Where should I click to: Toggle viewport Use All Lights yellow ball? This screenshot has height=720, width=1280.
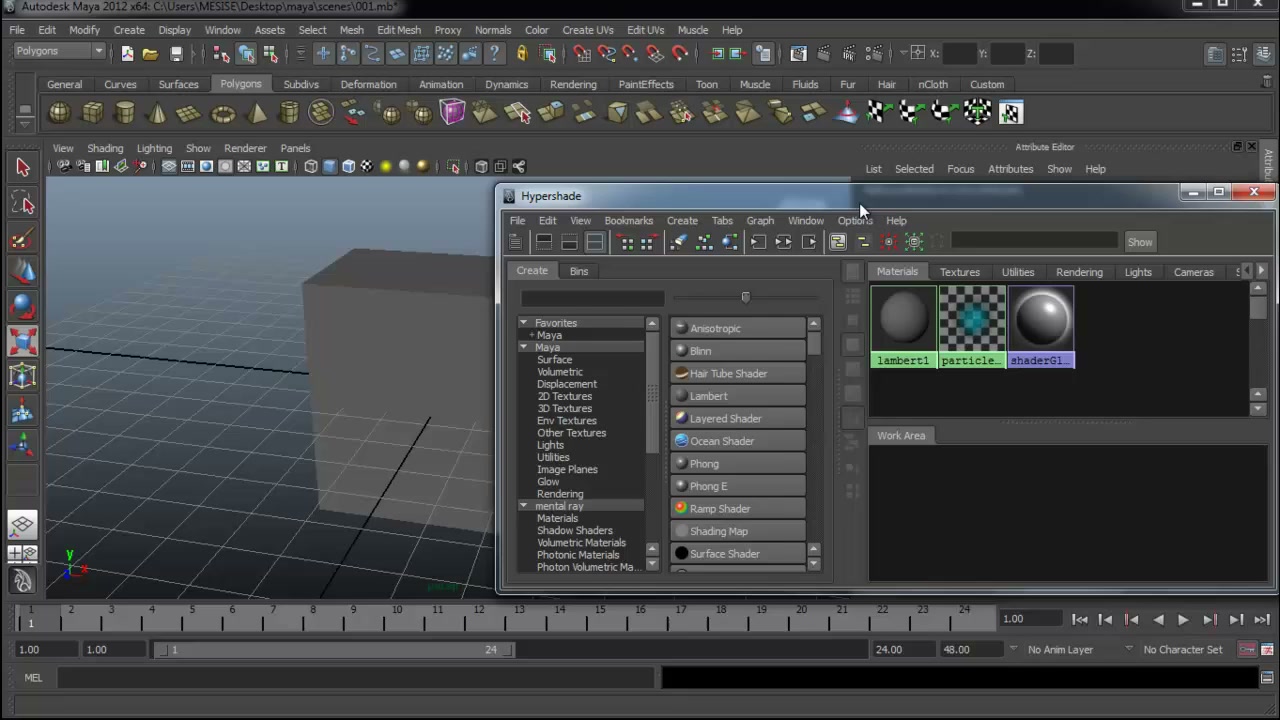386,167
